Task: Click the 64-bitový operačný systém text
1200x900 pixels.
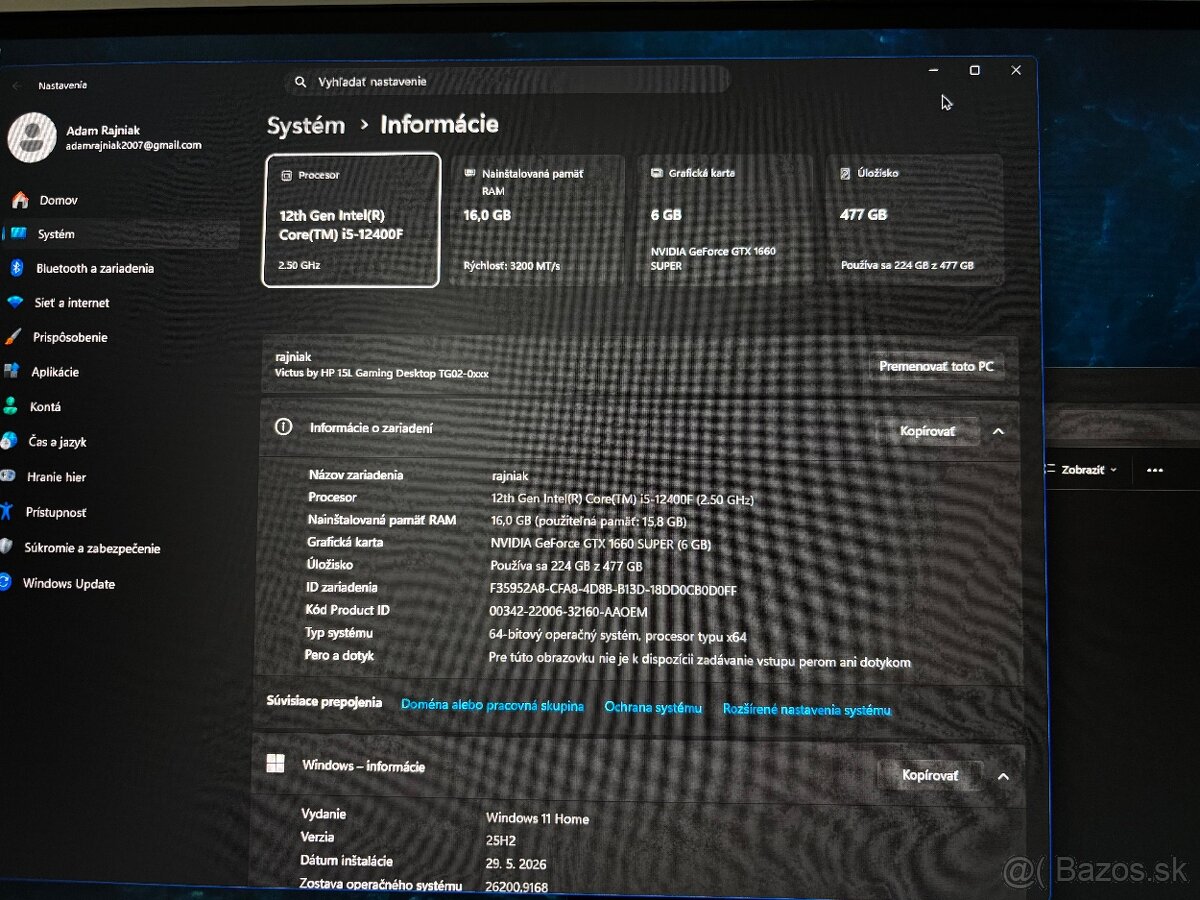Action: [x=617, y=636]
